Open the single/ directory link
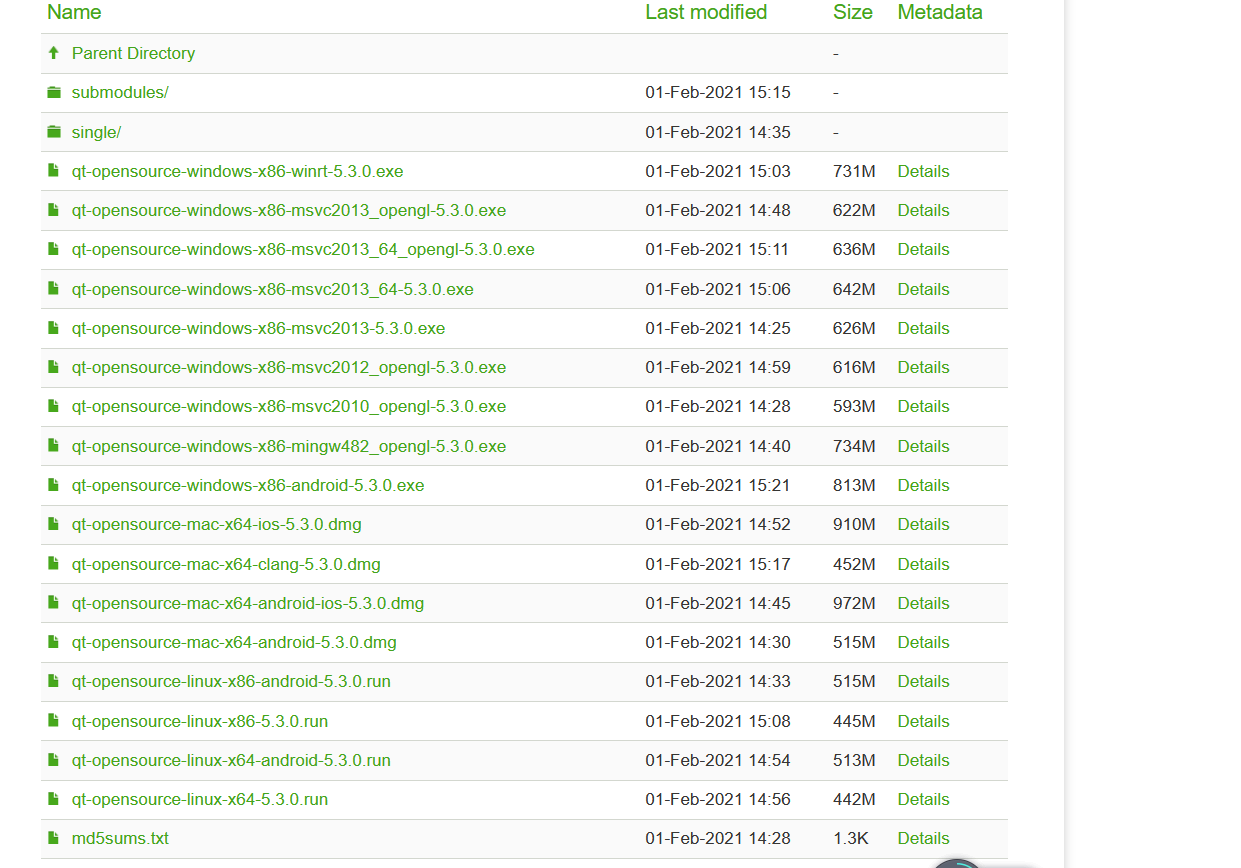The image size is (1241, 868). pyautogui.click(x=96, y=132)
